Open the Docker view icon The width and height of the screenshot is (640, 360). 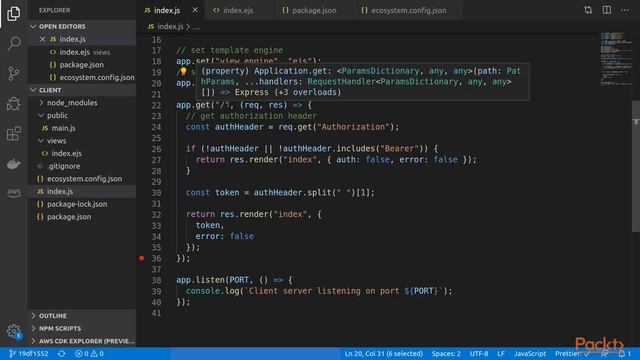tap(13, 164)
